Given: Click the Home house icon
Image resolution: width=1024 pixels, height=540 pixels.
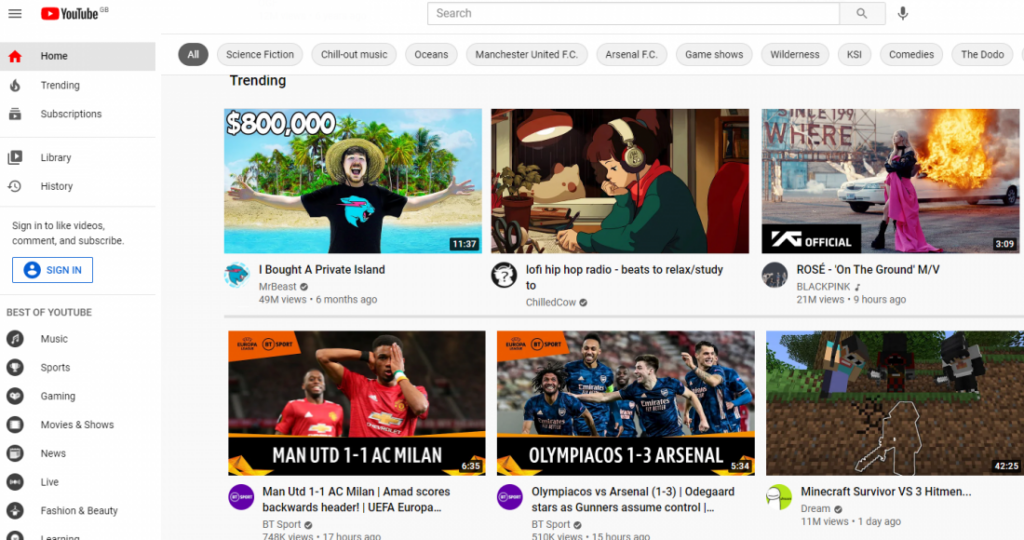Looking at the screenshot, I should pos(15,56).
